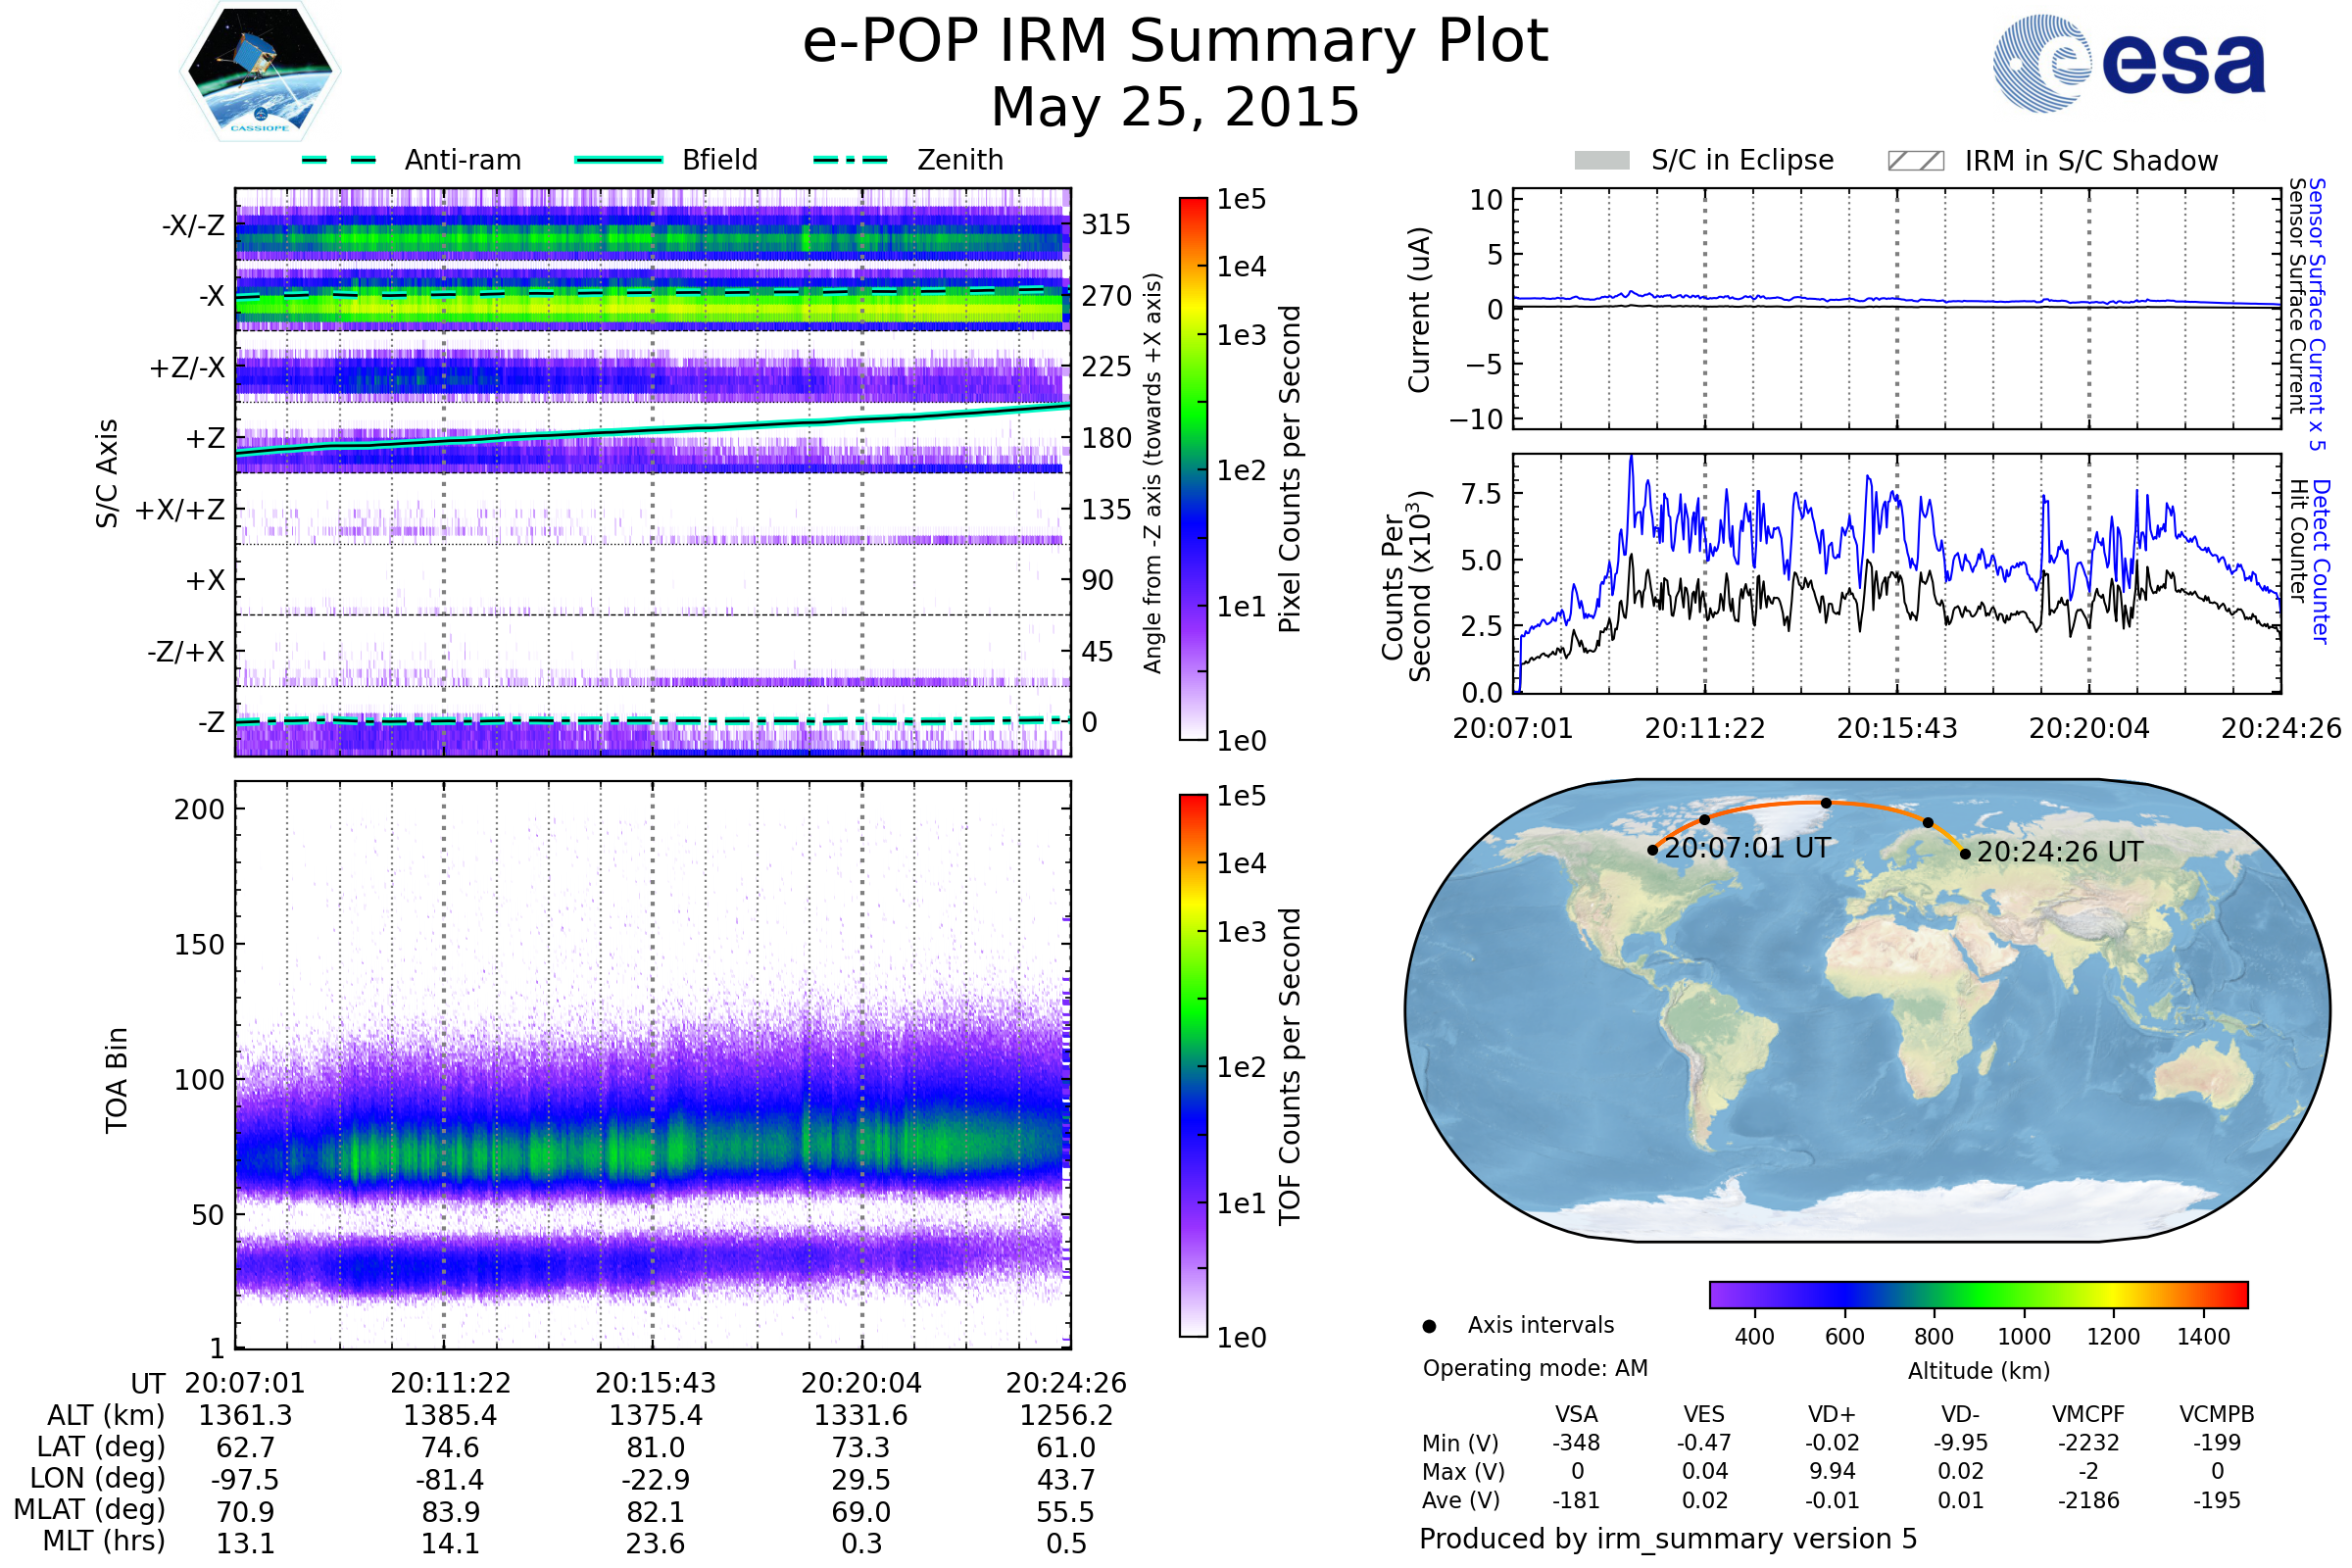
Task: Click the 20:24:26 UT end point on map
Action: pos(1965,854)
